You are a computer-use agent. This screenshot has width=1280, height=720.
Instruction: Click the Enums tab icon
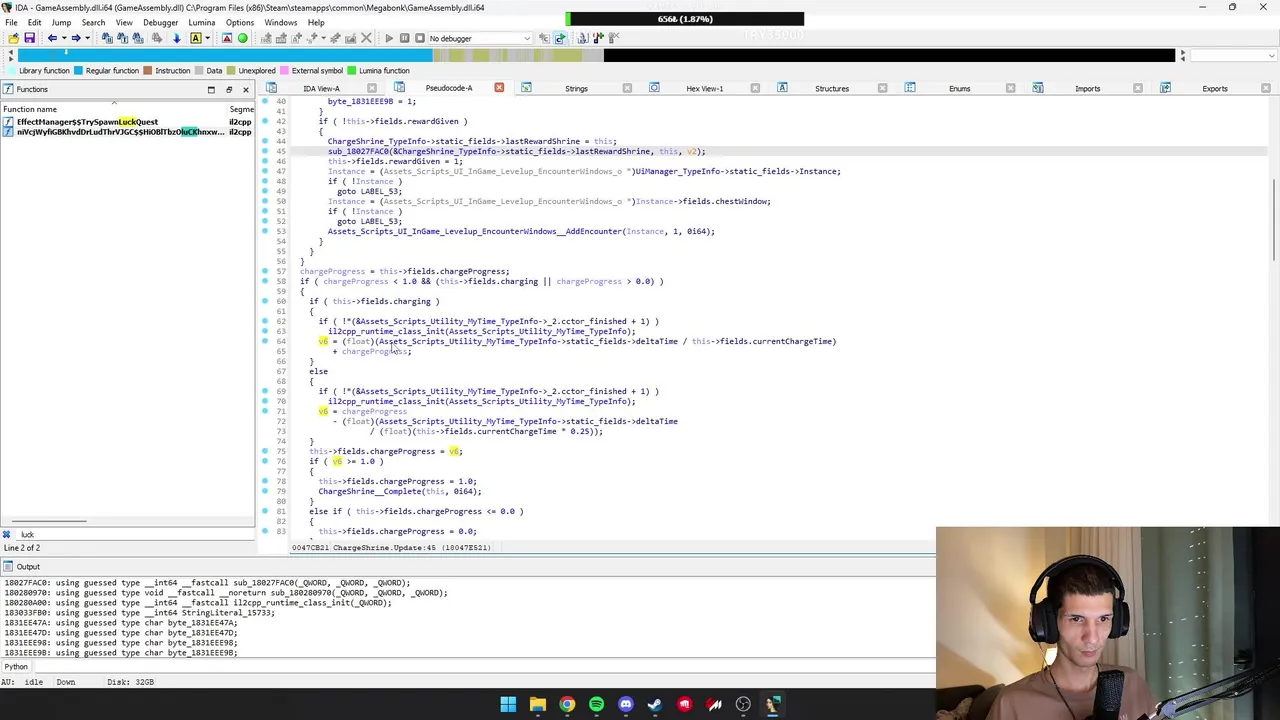[x=910, y=88]
